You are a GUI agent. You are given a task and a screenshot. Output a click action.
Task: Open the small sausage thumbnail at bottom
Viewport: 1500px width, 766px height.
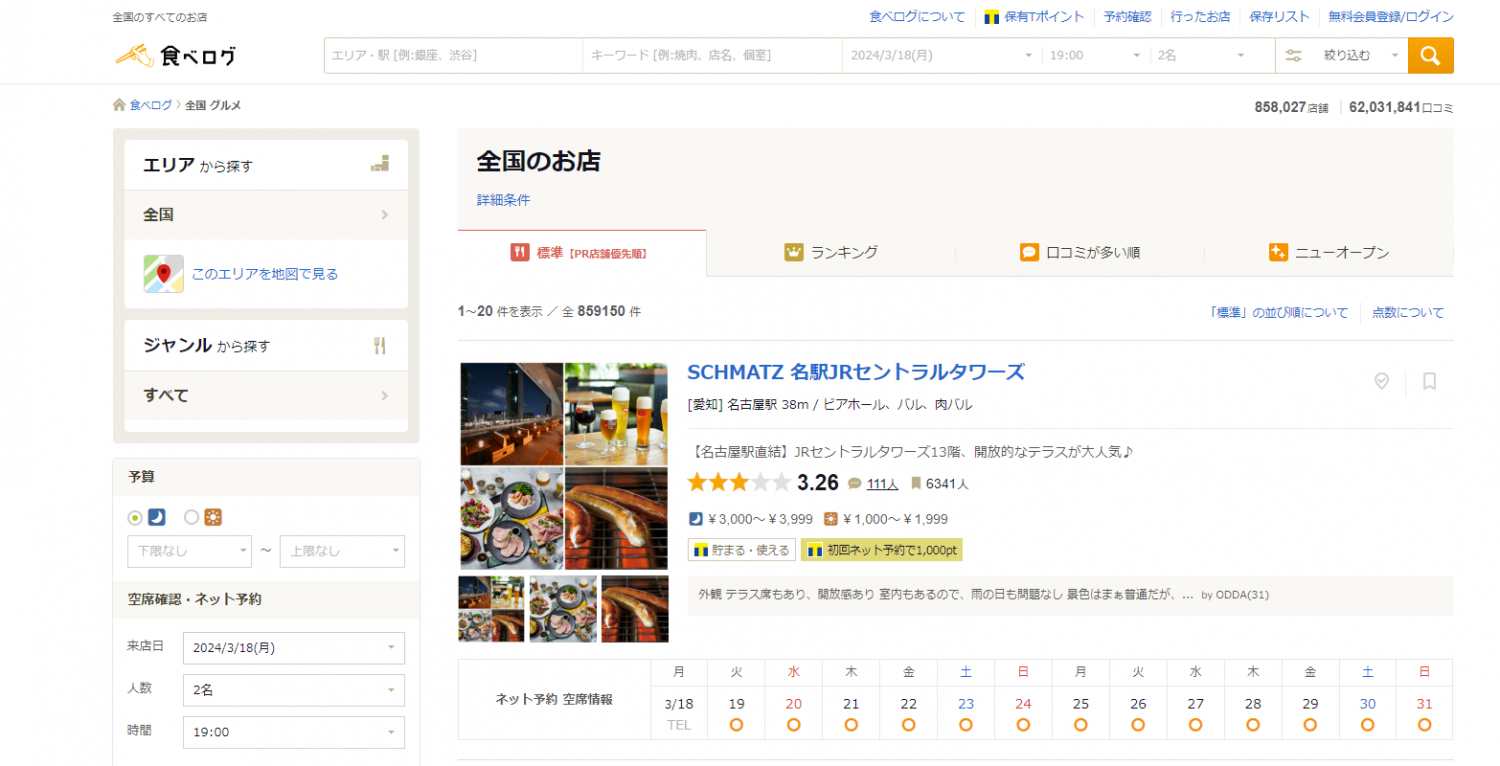pyautogui.click(x=635, y=609)
